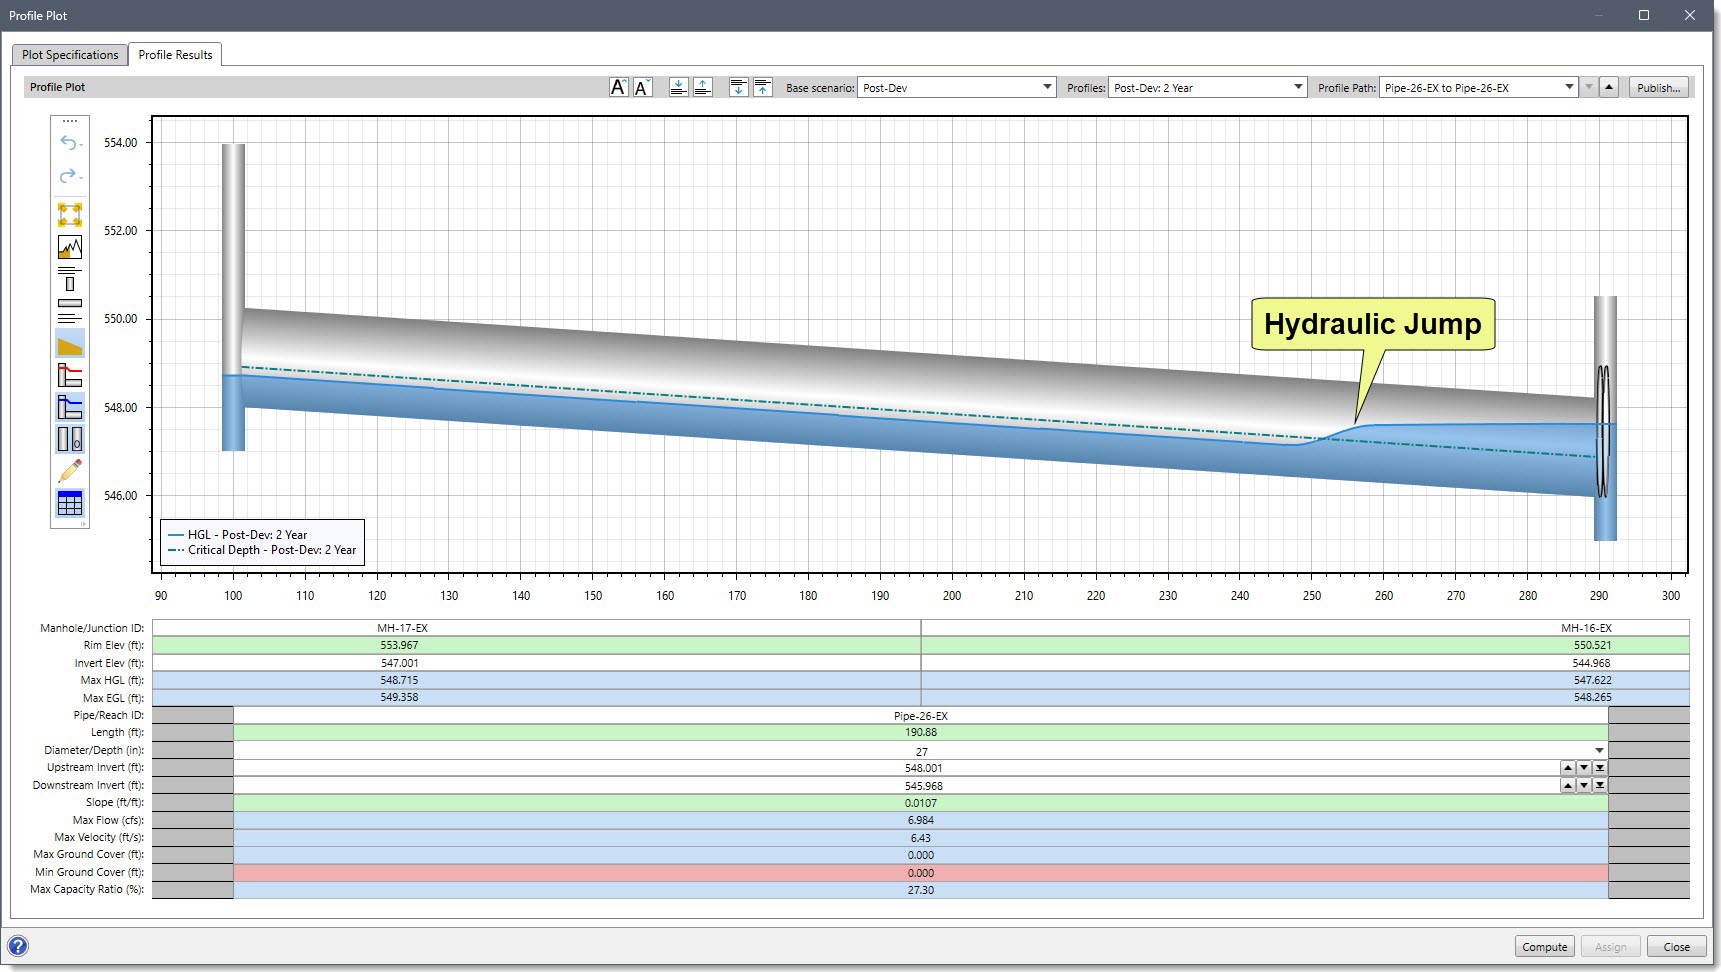
Task: Click the decrease font size icon
Action: [x=642, y=87]
